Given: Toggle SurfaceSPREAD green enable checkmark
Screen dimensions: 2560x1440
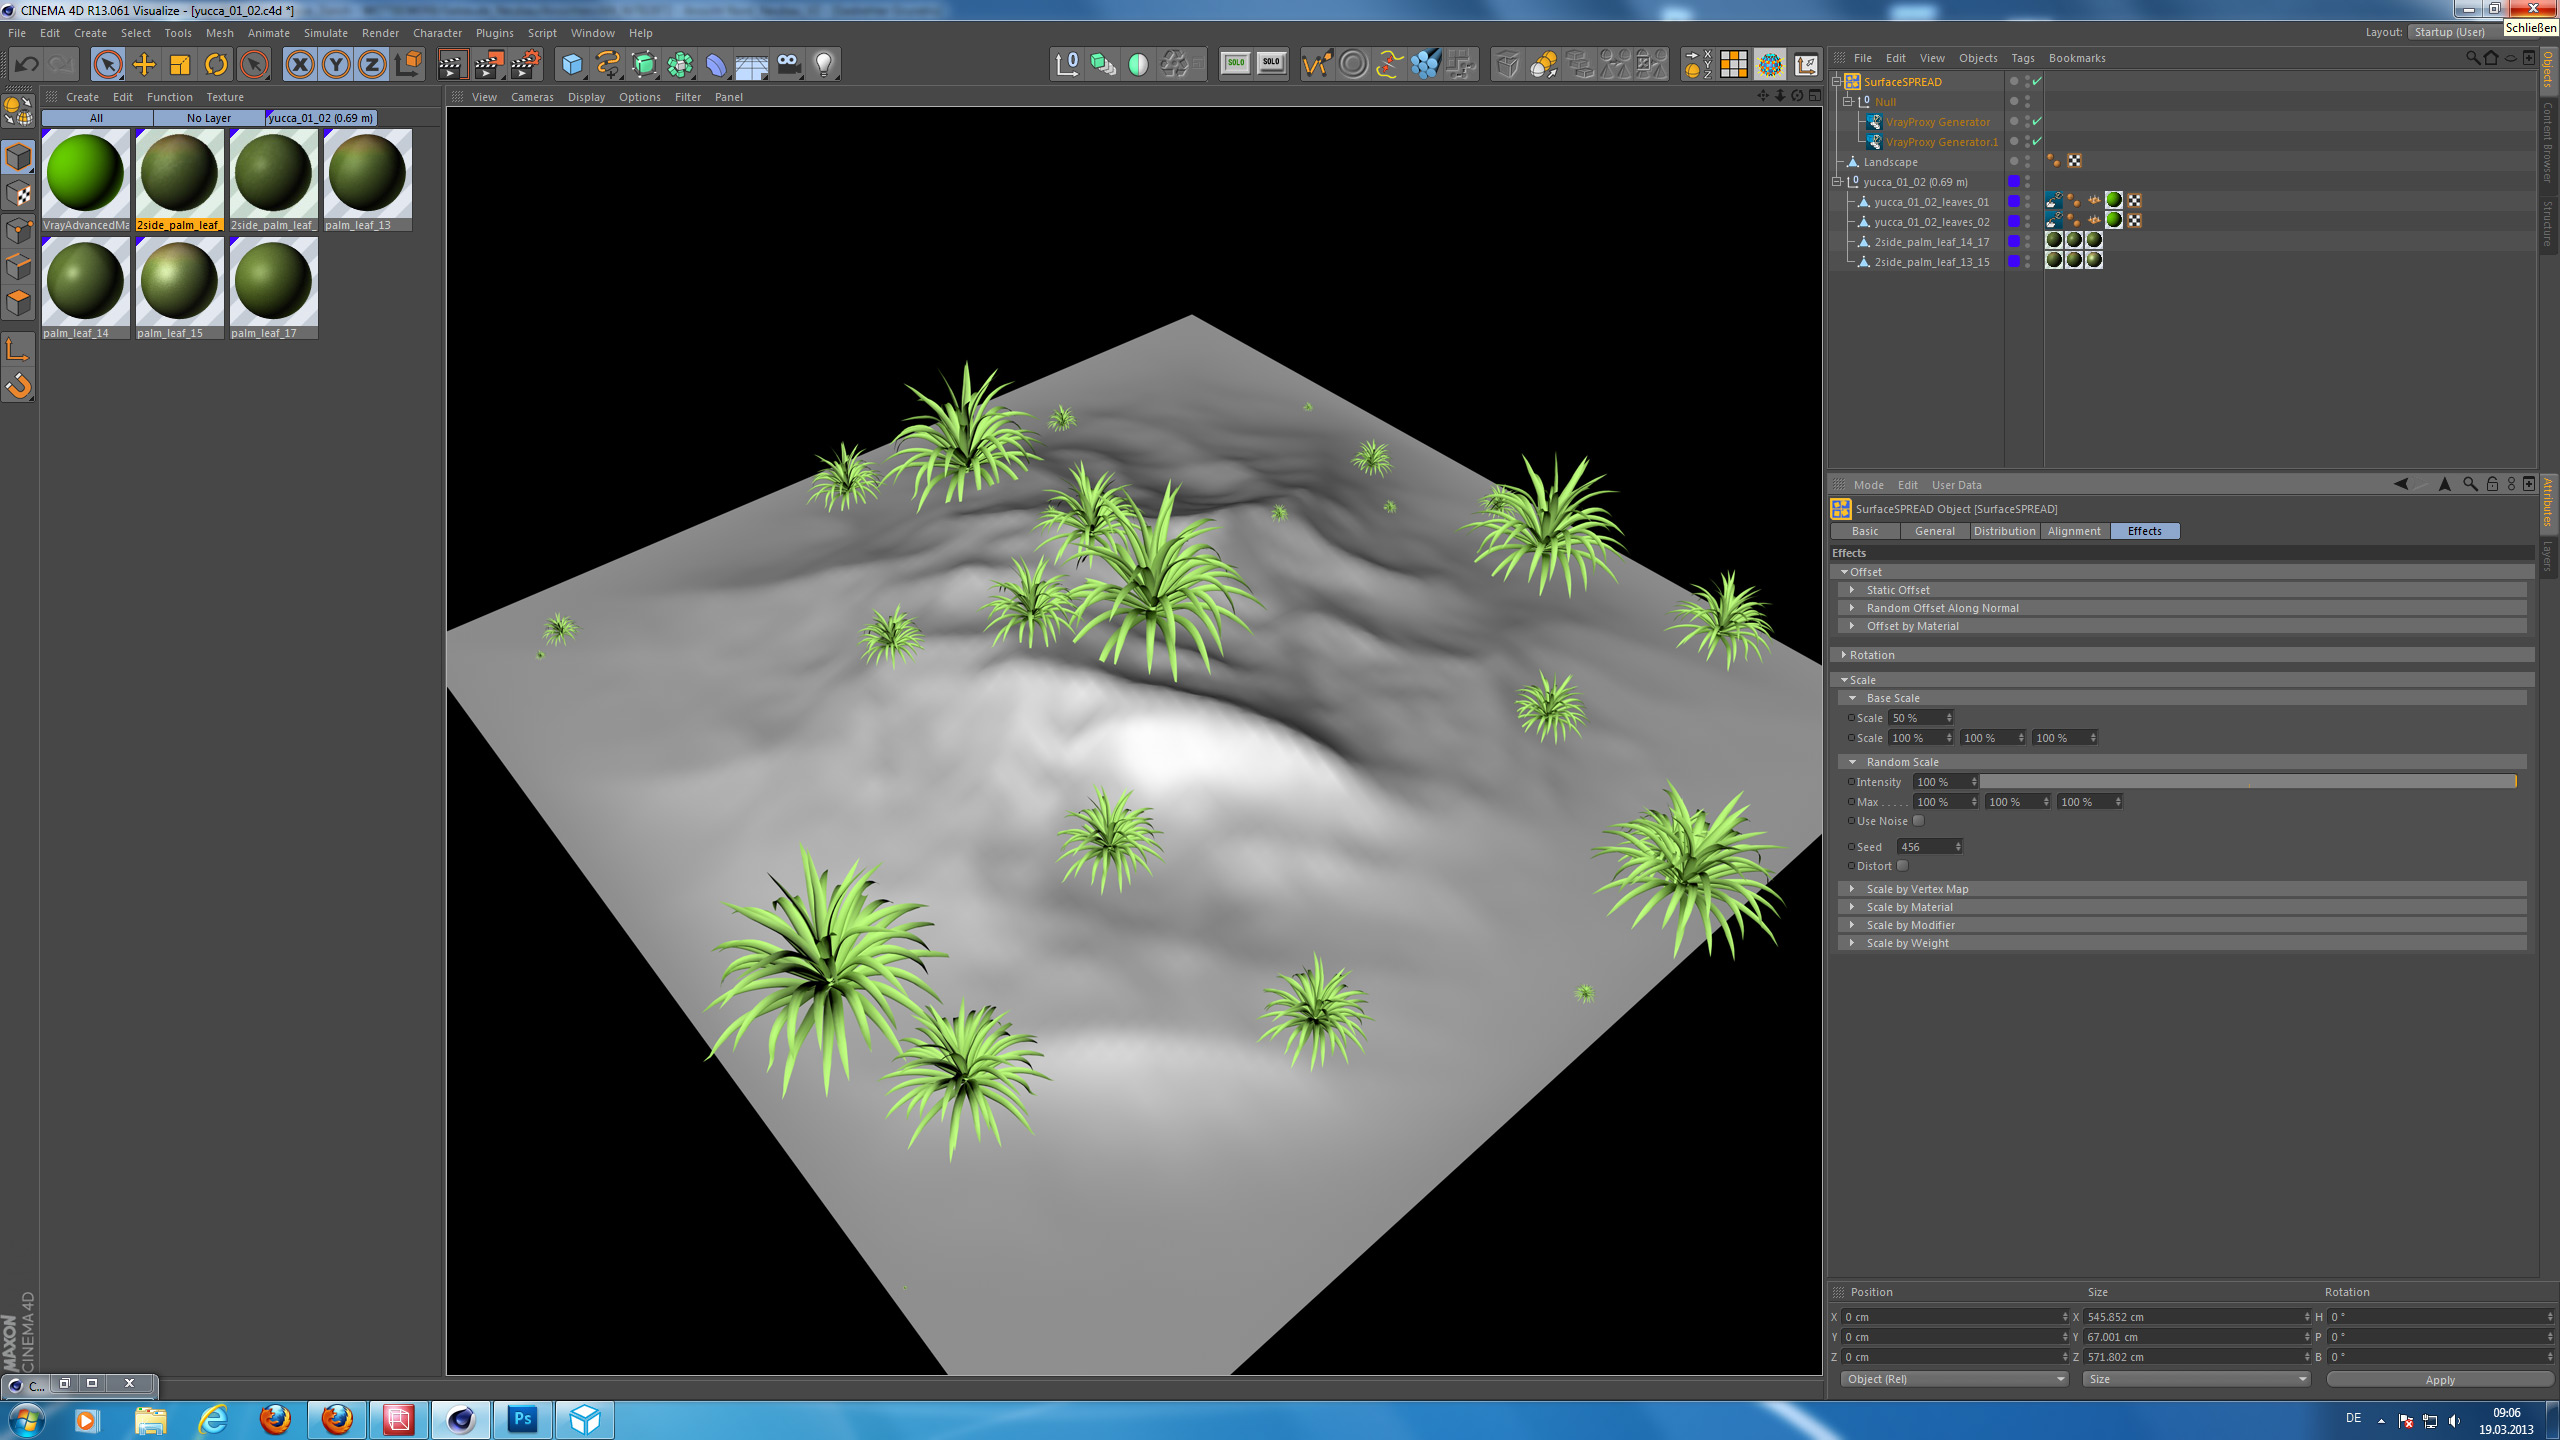Looking at the screenshot, I should pos(2037,81).
